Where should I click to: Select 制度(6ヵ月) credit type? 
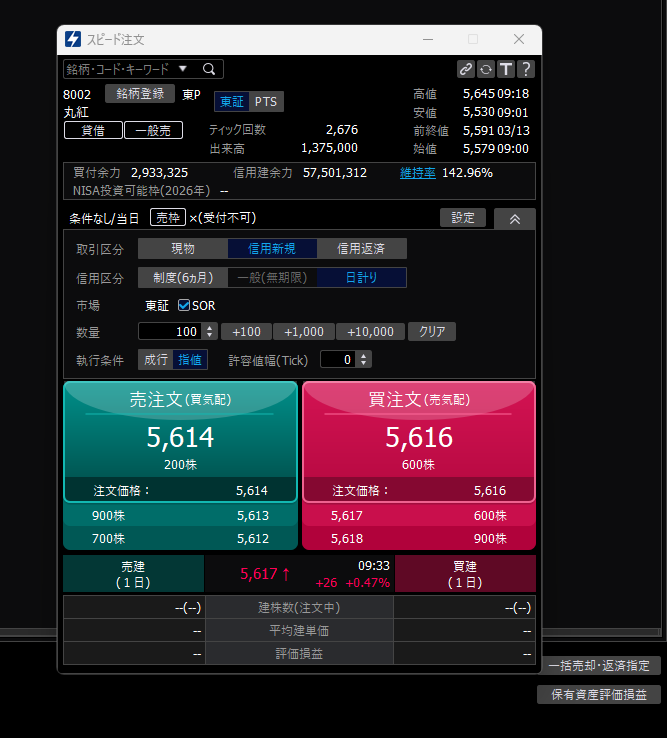tap(181, 278)
